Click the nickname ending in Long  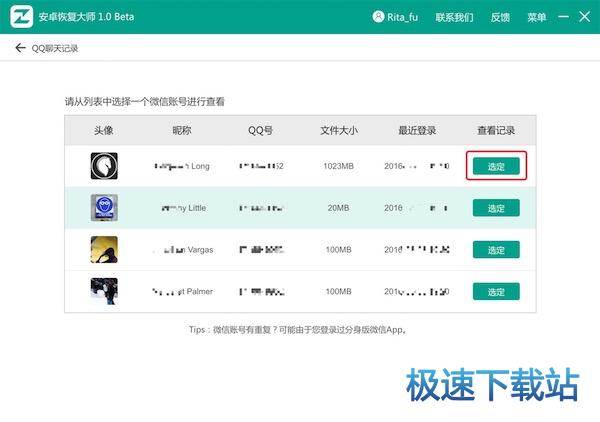click(182, 166)
